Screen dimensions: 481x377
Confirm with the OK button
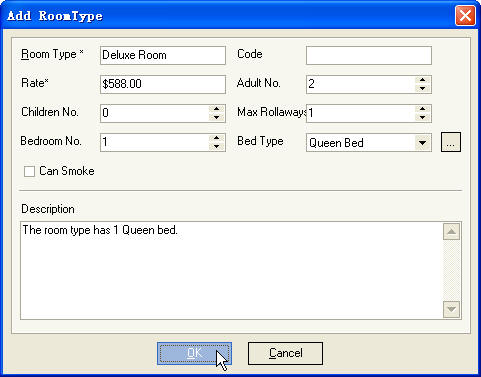click(194, 353)
